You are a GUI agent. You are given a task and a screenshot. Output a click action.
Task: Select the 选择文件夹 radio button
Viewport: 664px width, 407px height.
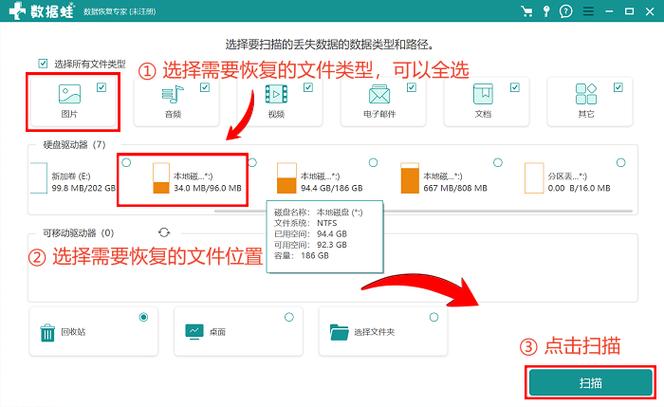[x=434, y=317]
